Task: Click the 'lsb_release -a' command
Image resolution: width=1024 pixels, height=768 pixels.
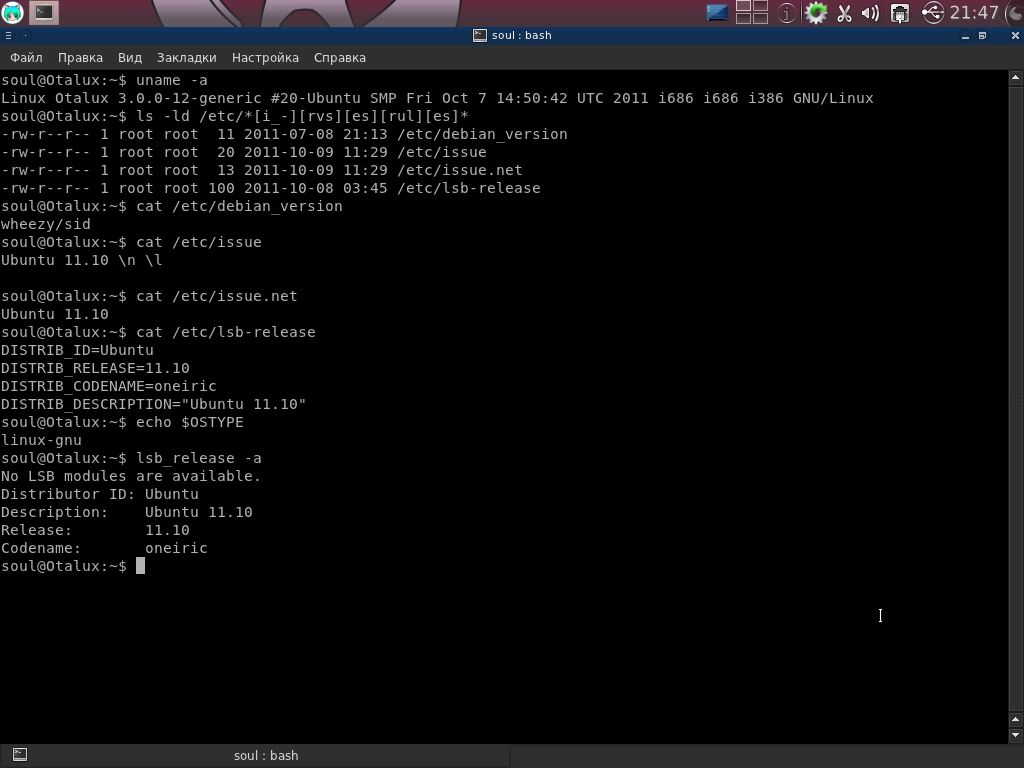Action: point(199,458)
